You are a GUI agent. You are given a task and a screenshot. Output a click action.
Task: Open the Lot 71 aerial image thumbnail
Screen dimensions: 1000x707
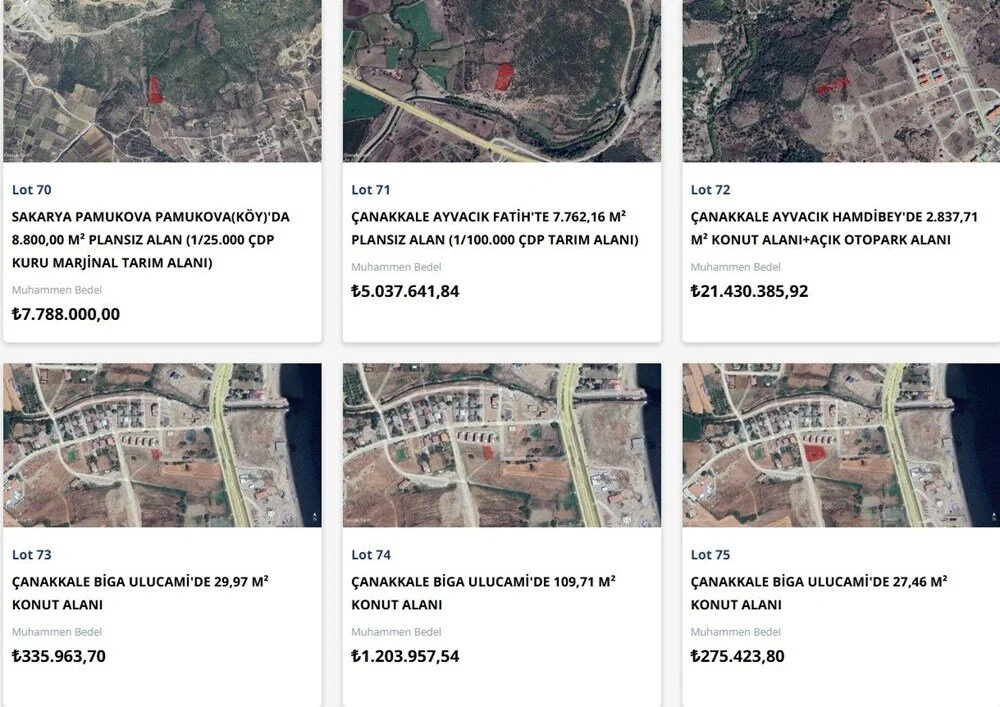[501, 80]
